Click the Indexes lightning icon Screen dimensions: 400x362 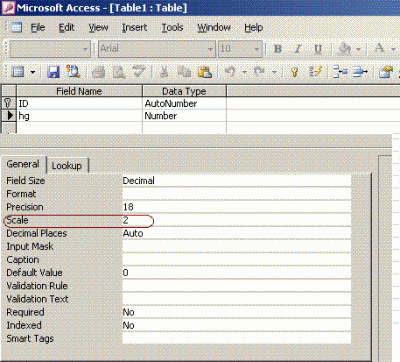[x=315, y=72]
